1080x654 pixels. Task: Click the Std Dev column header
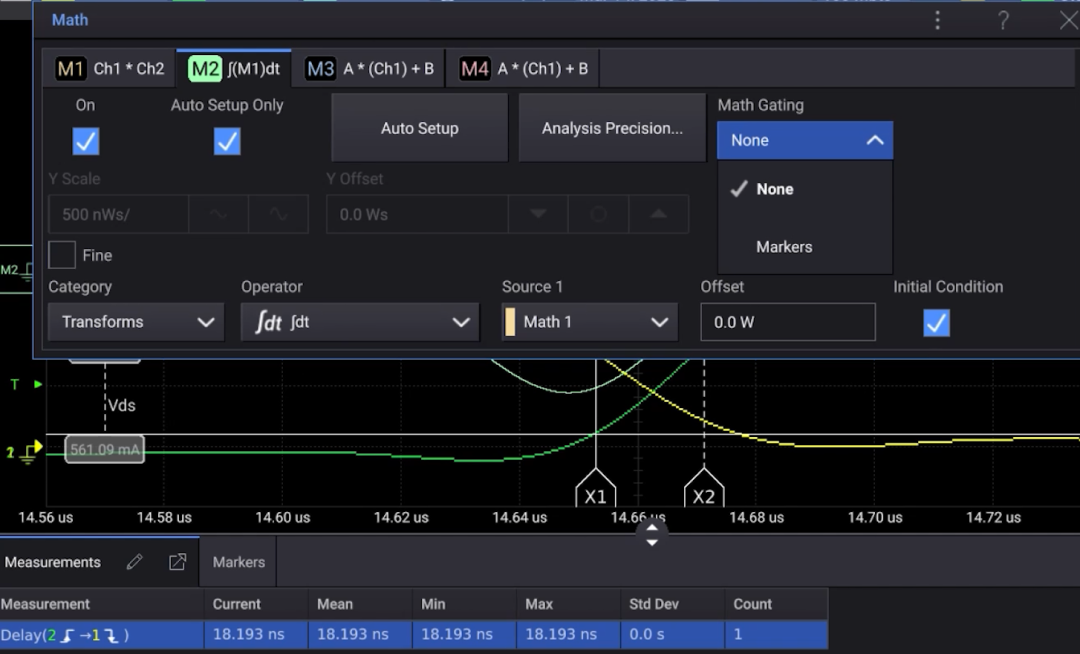coord(673,604)
